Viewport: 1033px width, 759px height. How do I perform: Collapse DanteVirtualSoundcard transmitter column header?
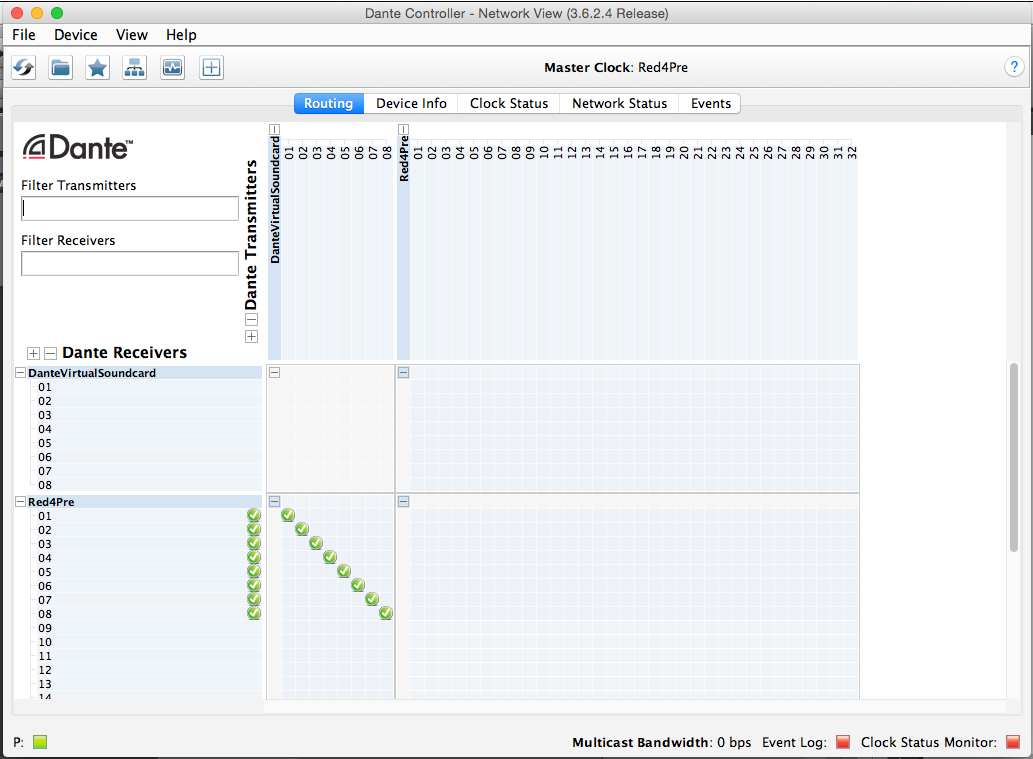click(x=275, y=130)
